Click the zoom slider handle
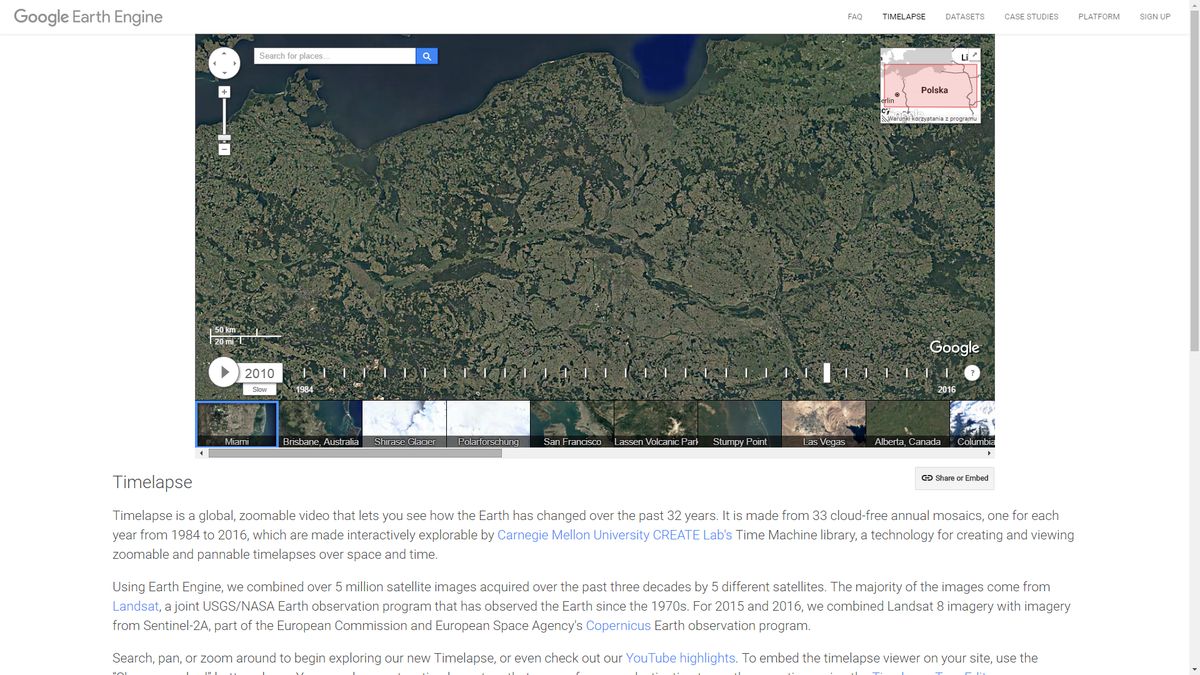Image resolution: width=1200 pixels, height=675 pixels. coord(224,139)
